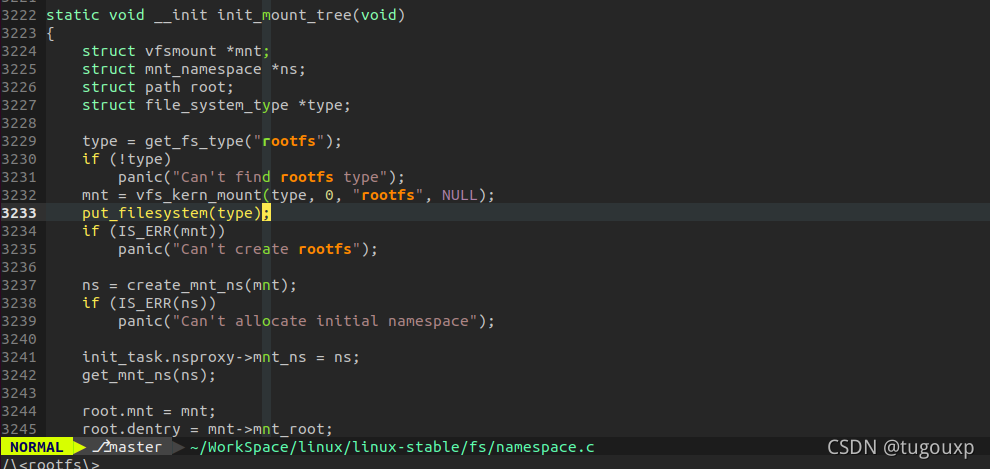Click line number 3241
The image size is (990, 469).
pos(18,357)
